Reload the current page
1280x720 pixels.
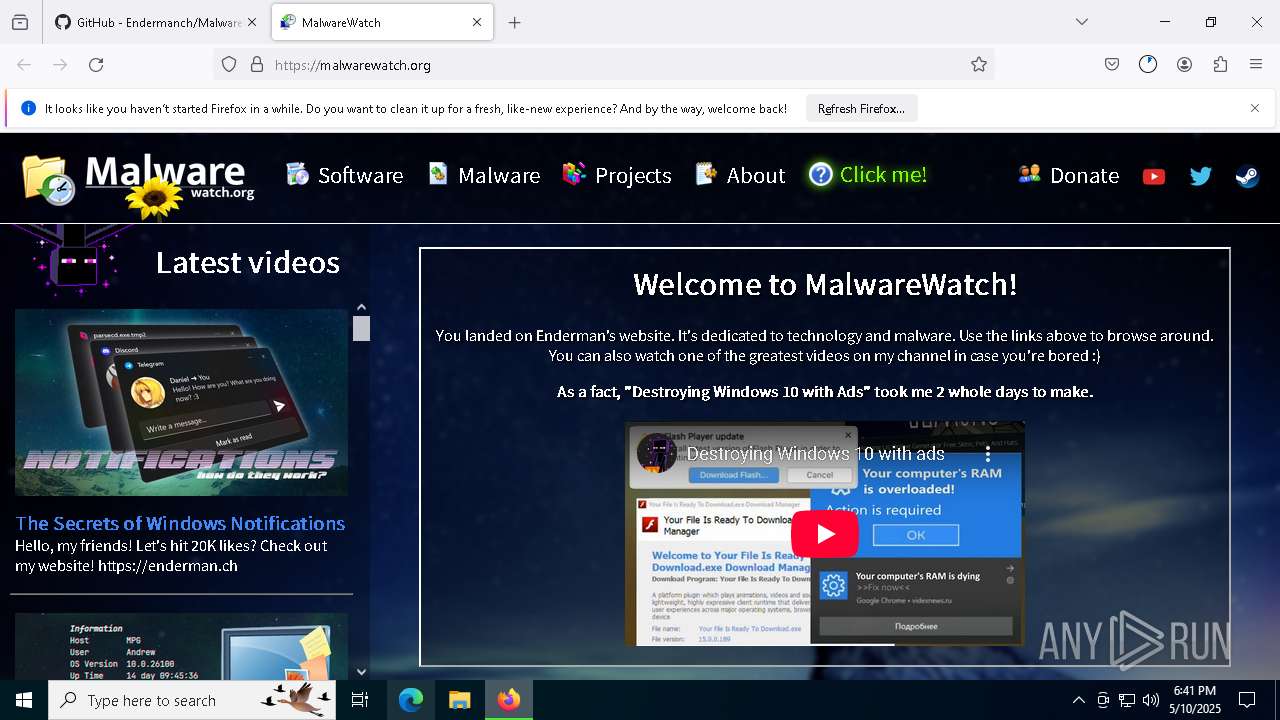pyautogui.click(x=96, y=65)
